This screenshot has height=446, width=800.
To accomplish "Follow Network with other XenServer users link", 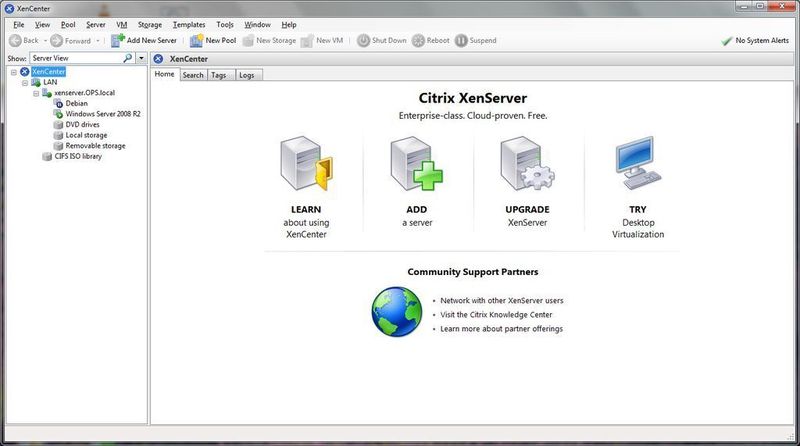I will point(502,301).
